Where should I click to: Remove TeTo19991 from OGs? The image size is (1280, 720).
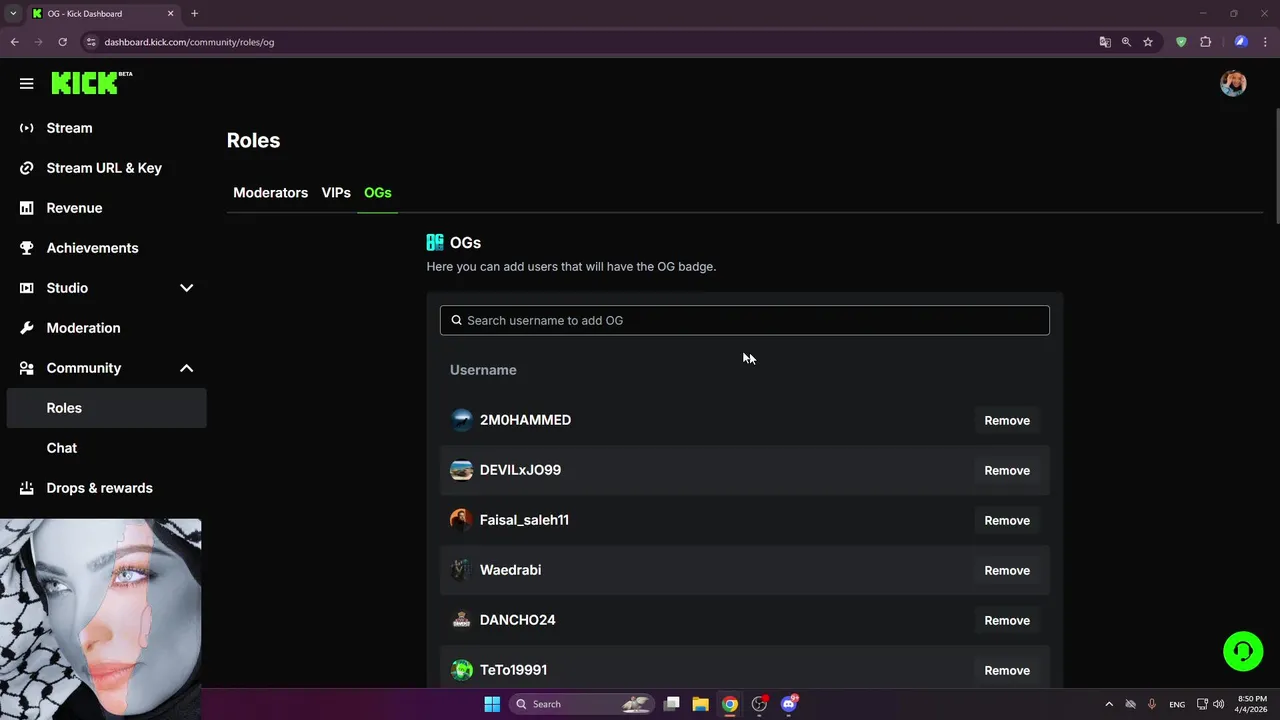(x=1007, y=670)
